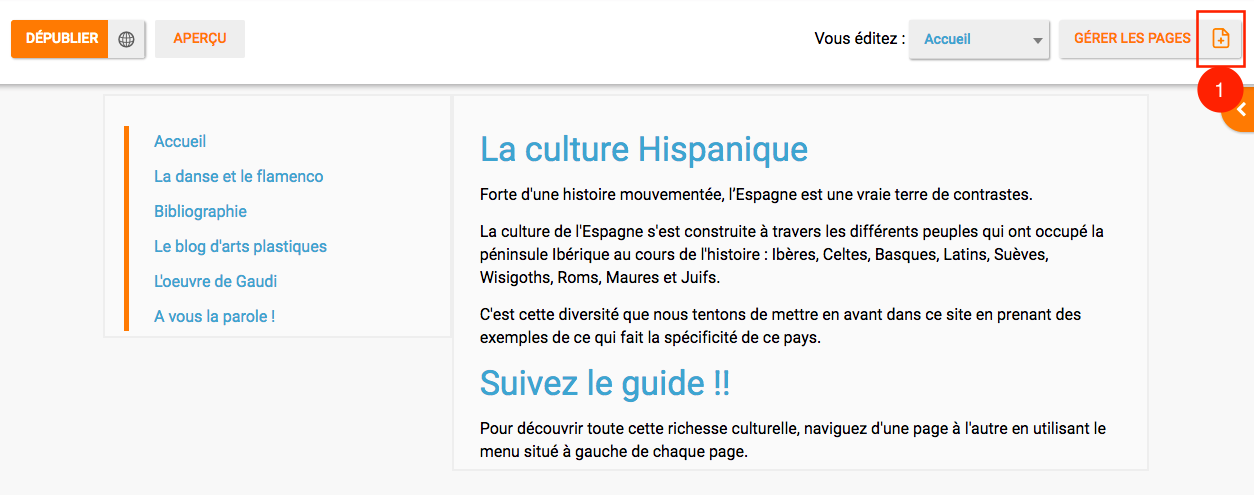The height and width of the screenshot is (495, 1254).
Task: Click the La culture Hispanique heading
Action: pos(643,150)
